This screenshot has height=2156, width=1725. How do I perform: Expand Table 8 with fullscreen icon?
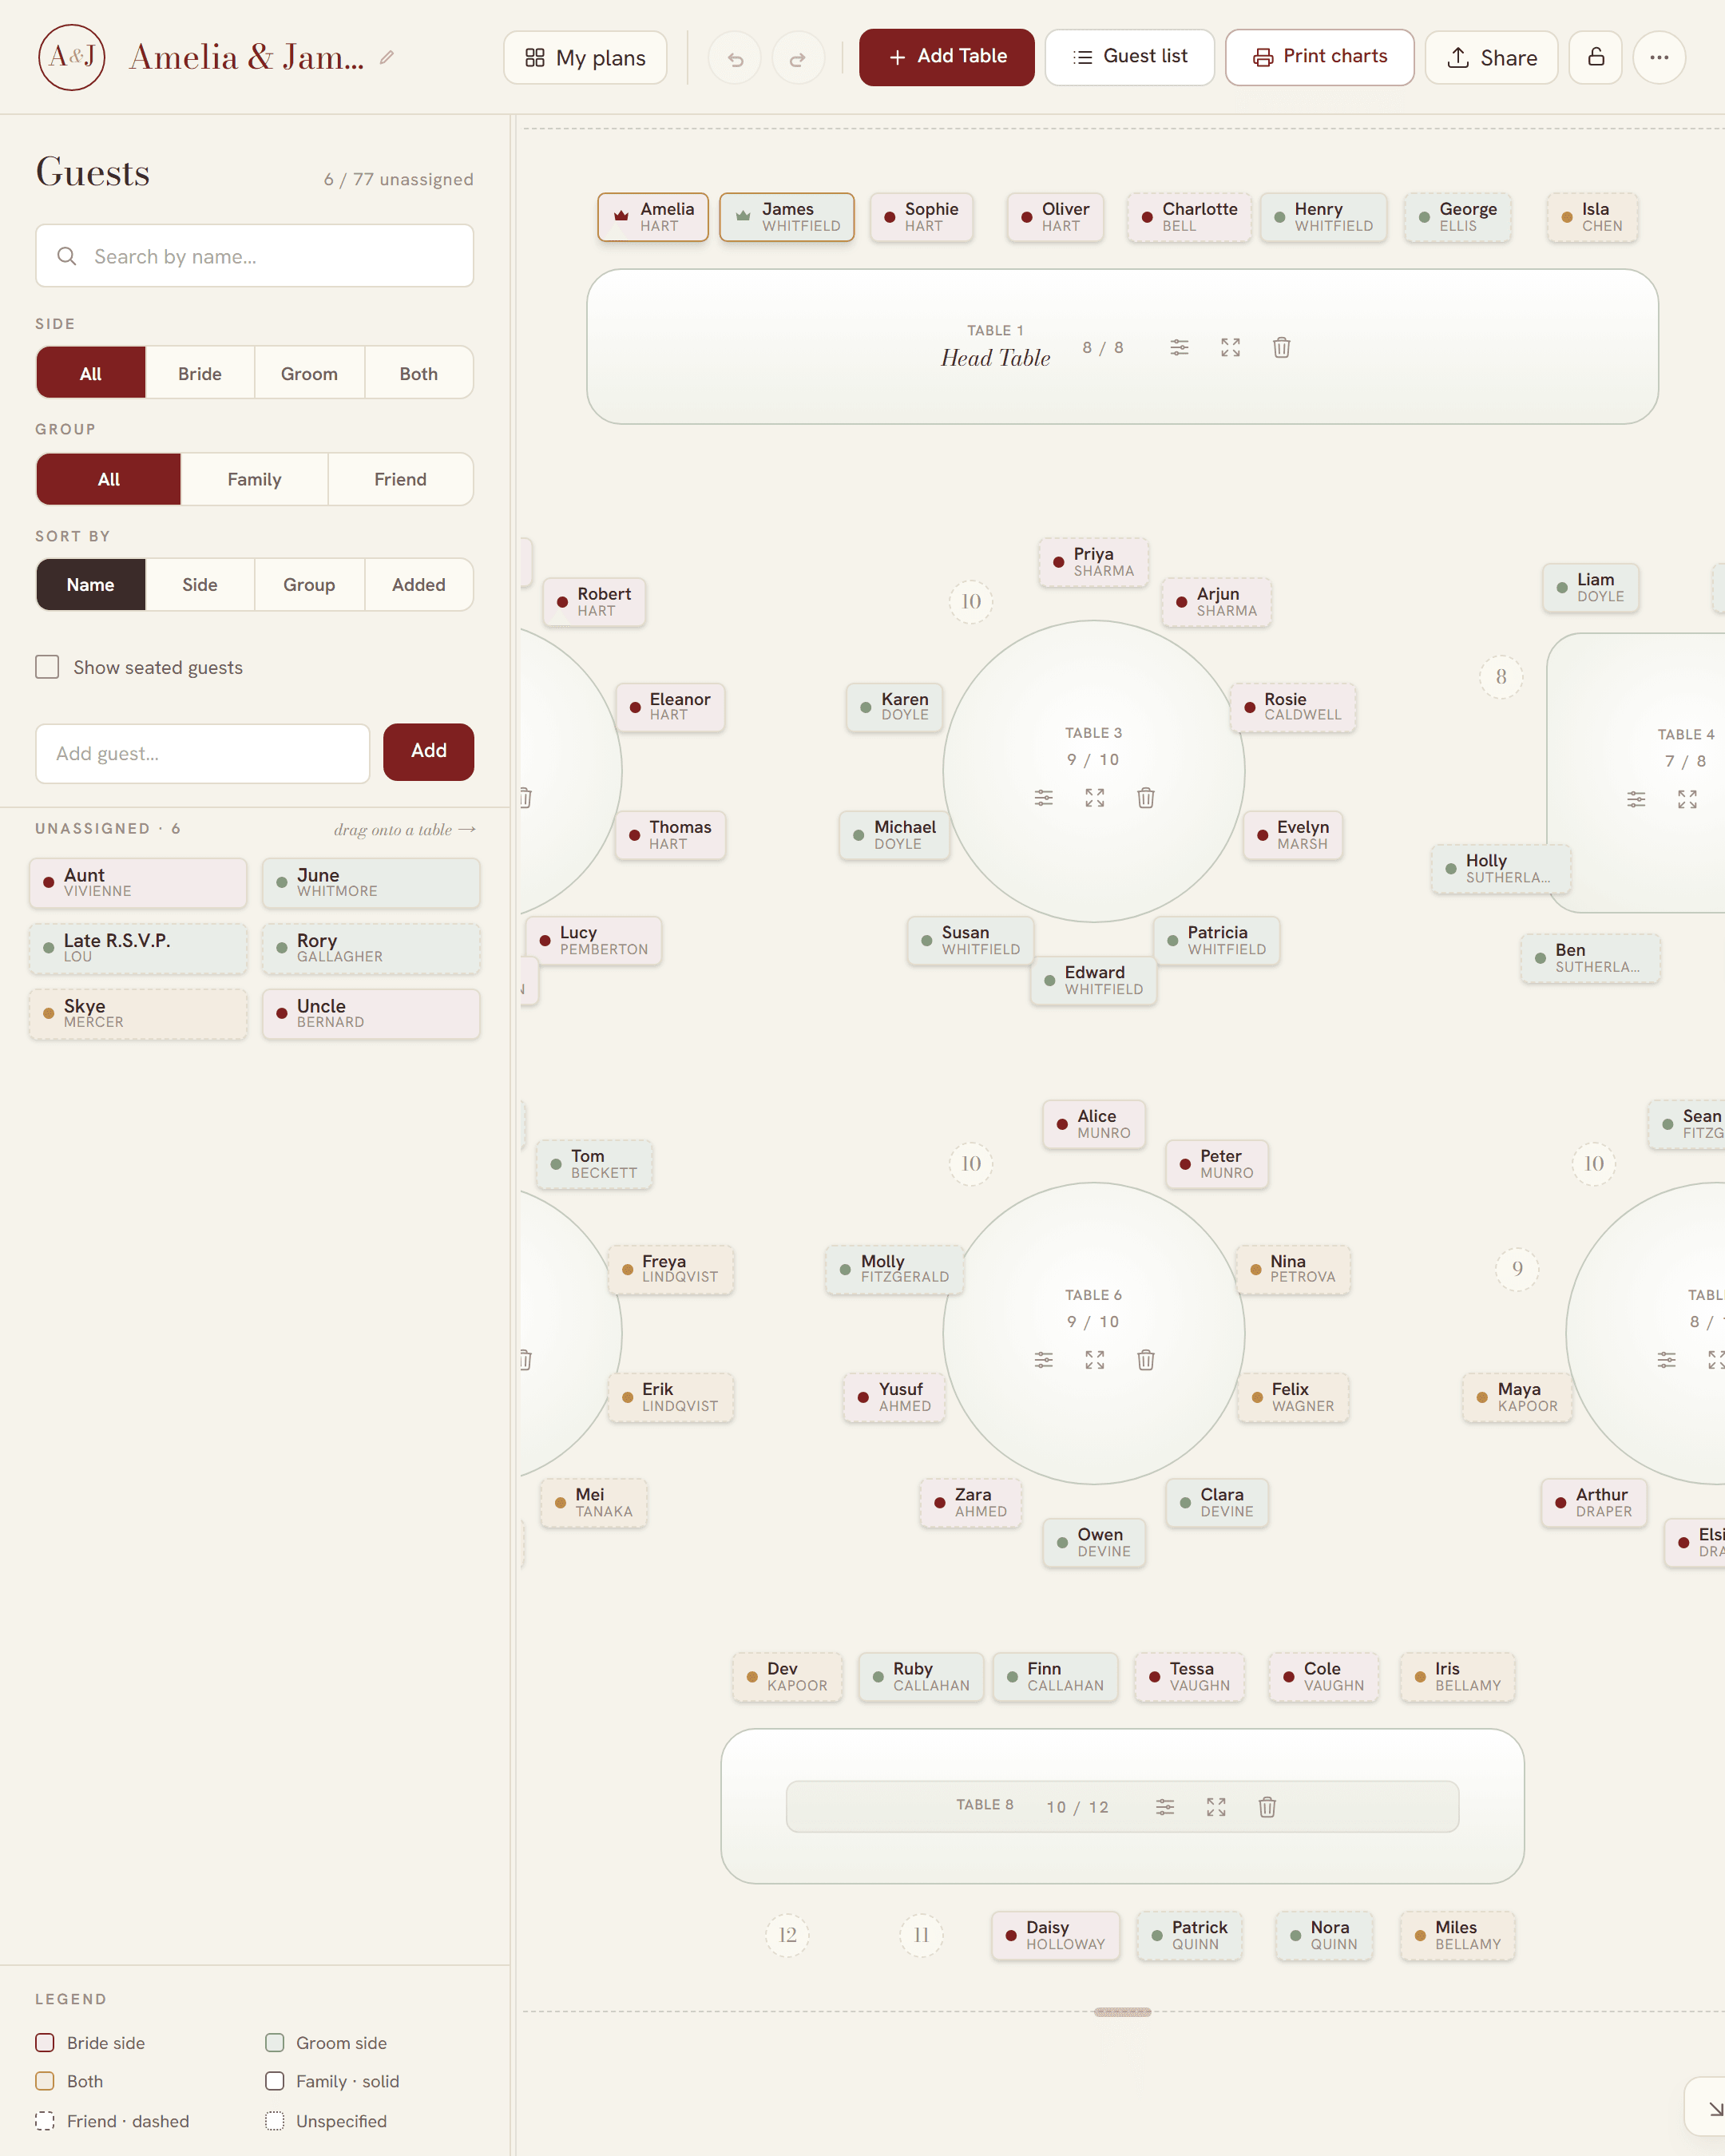[x=1216, y=1806]
